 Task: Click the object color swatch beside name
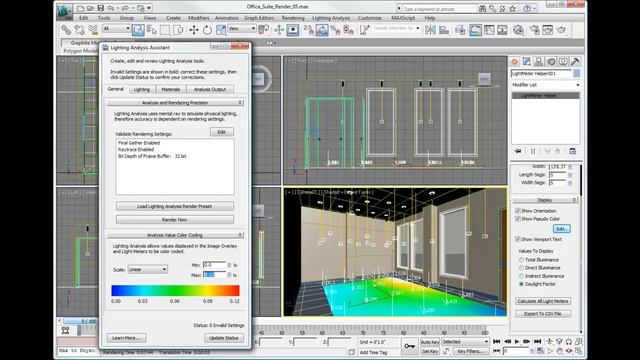coord(576,73)
